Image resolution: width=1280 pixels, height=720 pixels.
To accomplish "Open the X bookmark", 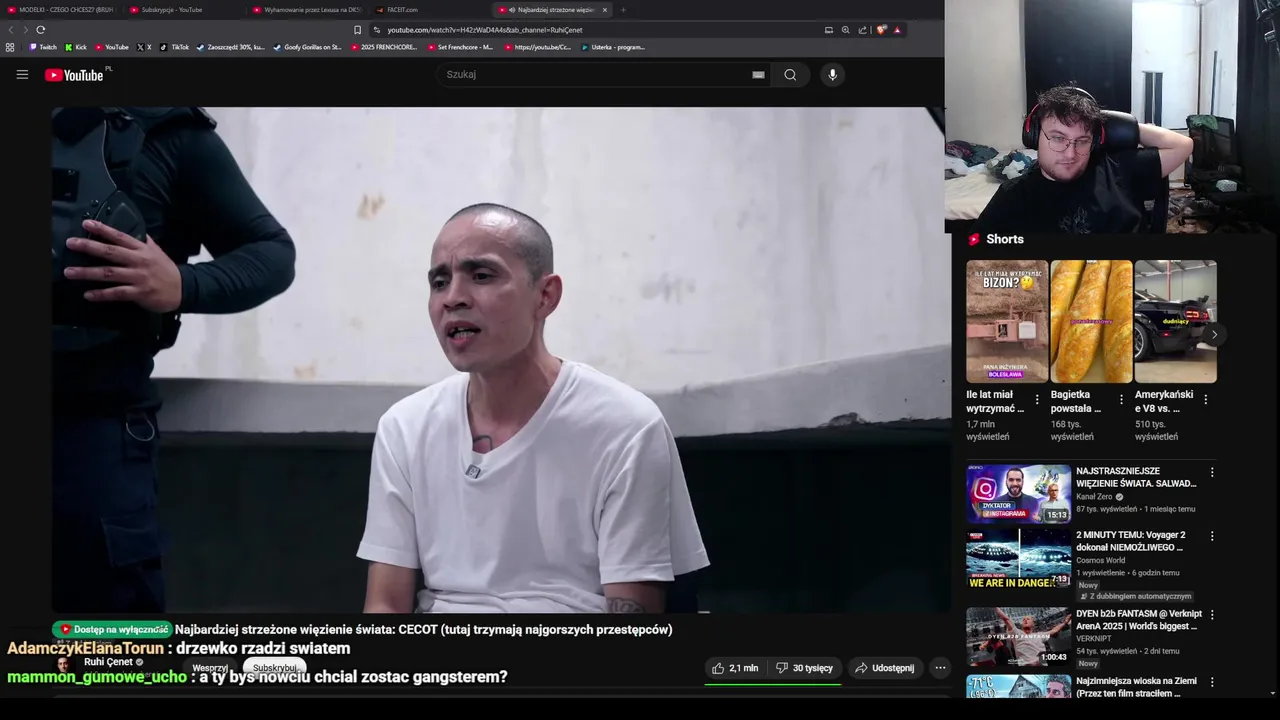I will tap(144, 47).
